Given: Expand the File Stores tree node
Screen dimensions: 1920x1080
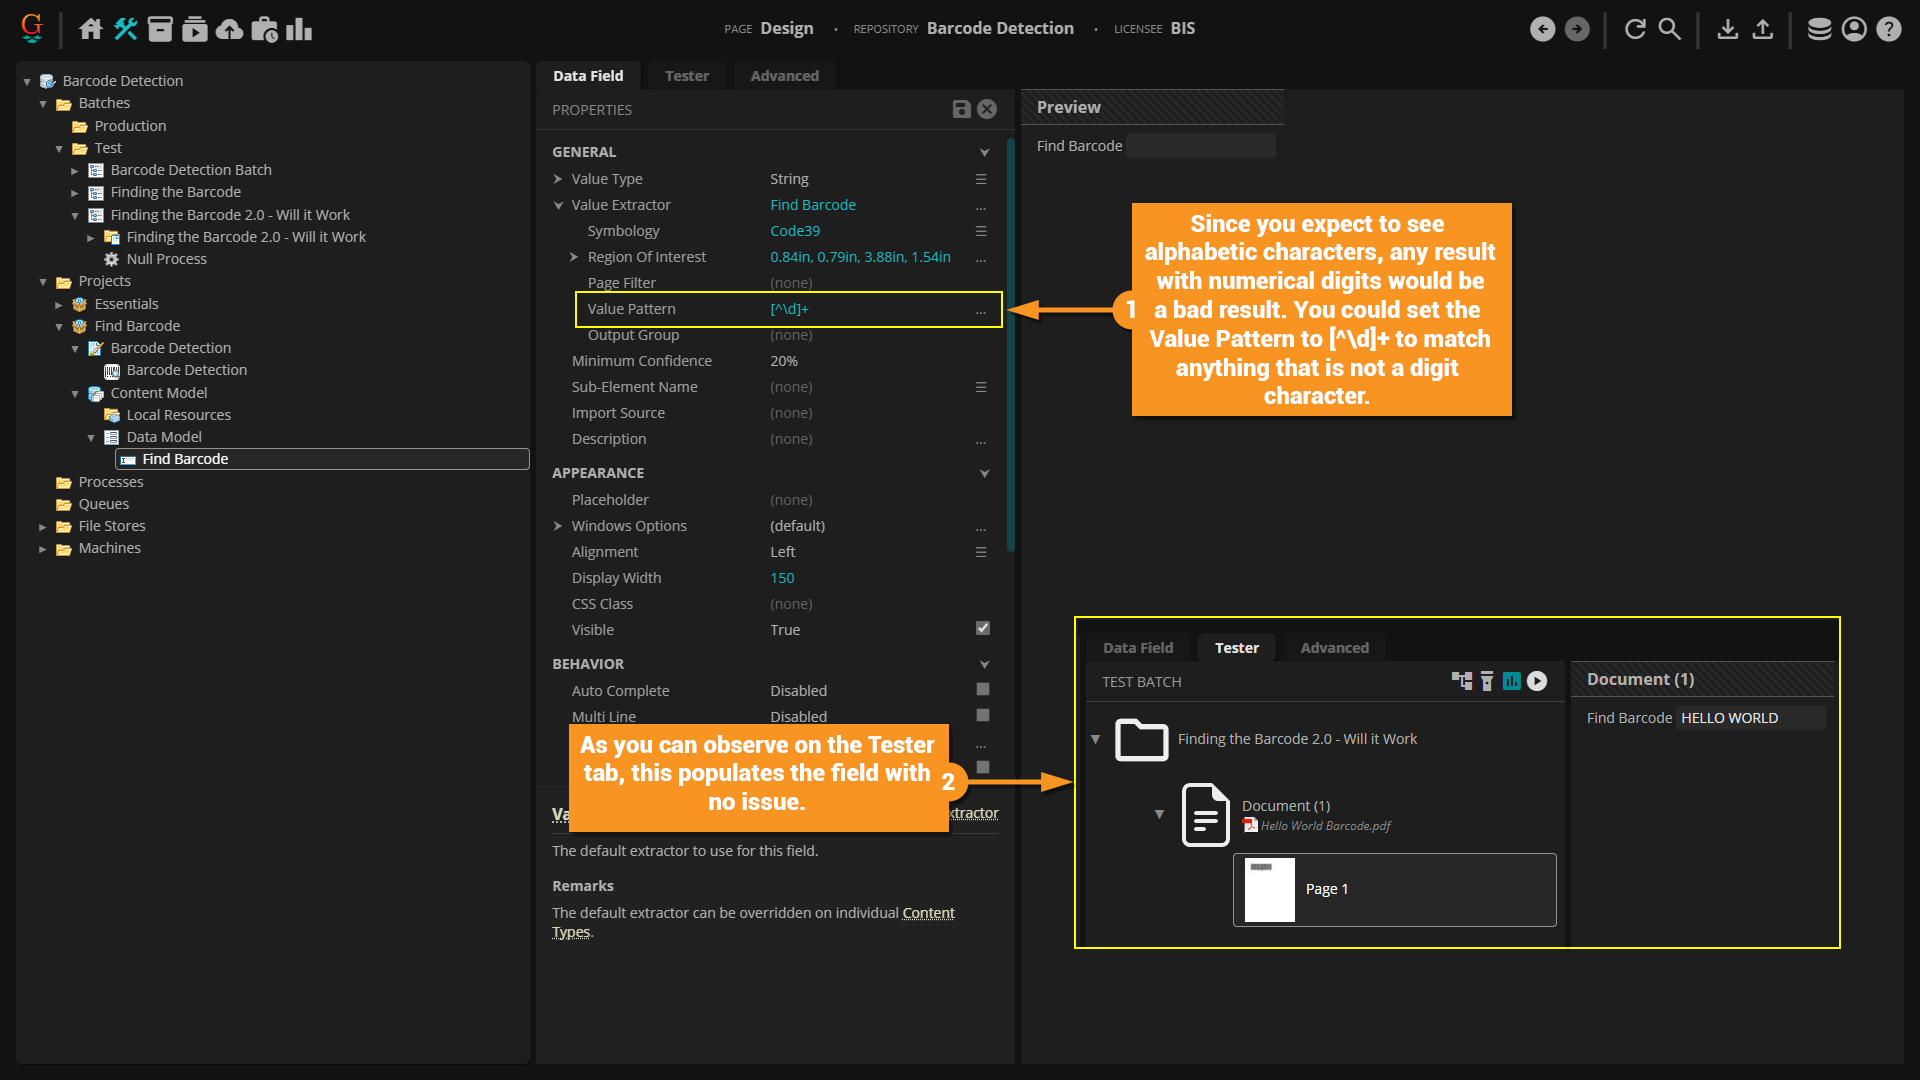Looking at the screenshot, I should click(x=43, y=526).
